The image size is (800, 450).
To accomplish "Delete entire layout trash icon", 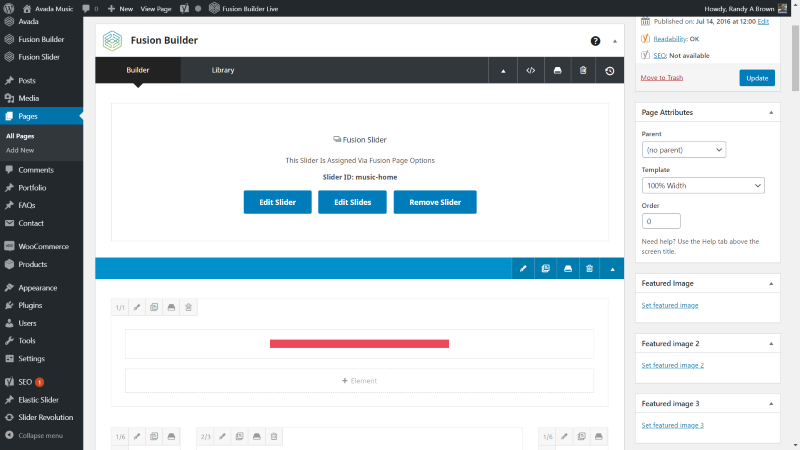I will point(583,70).
